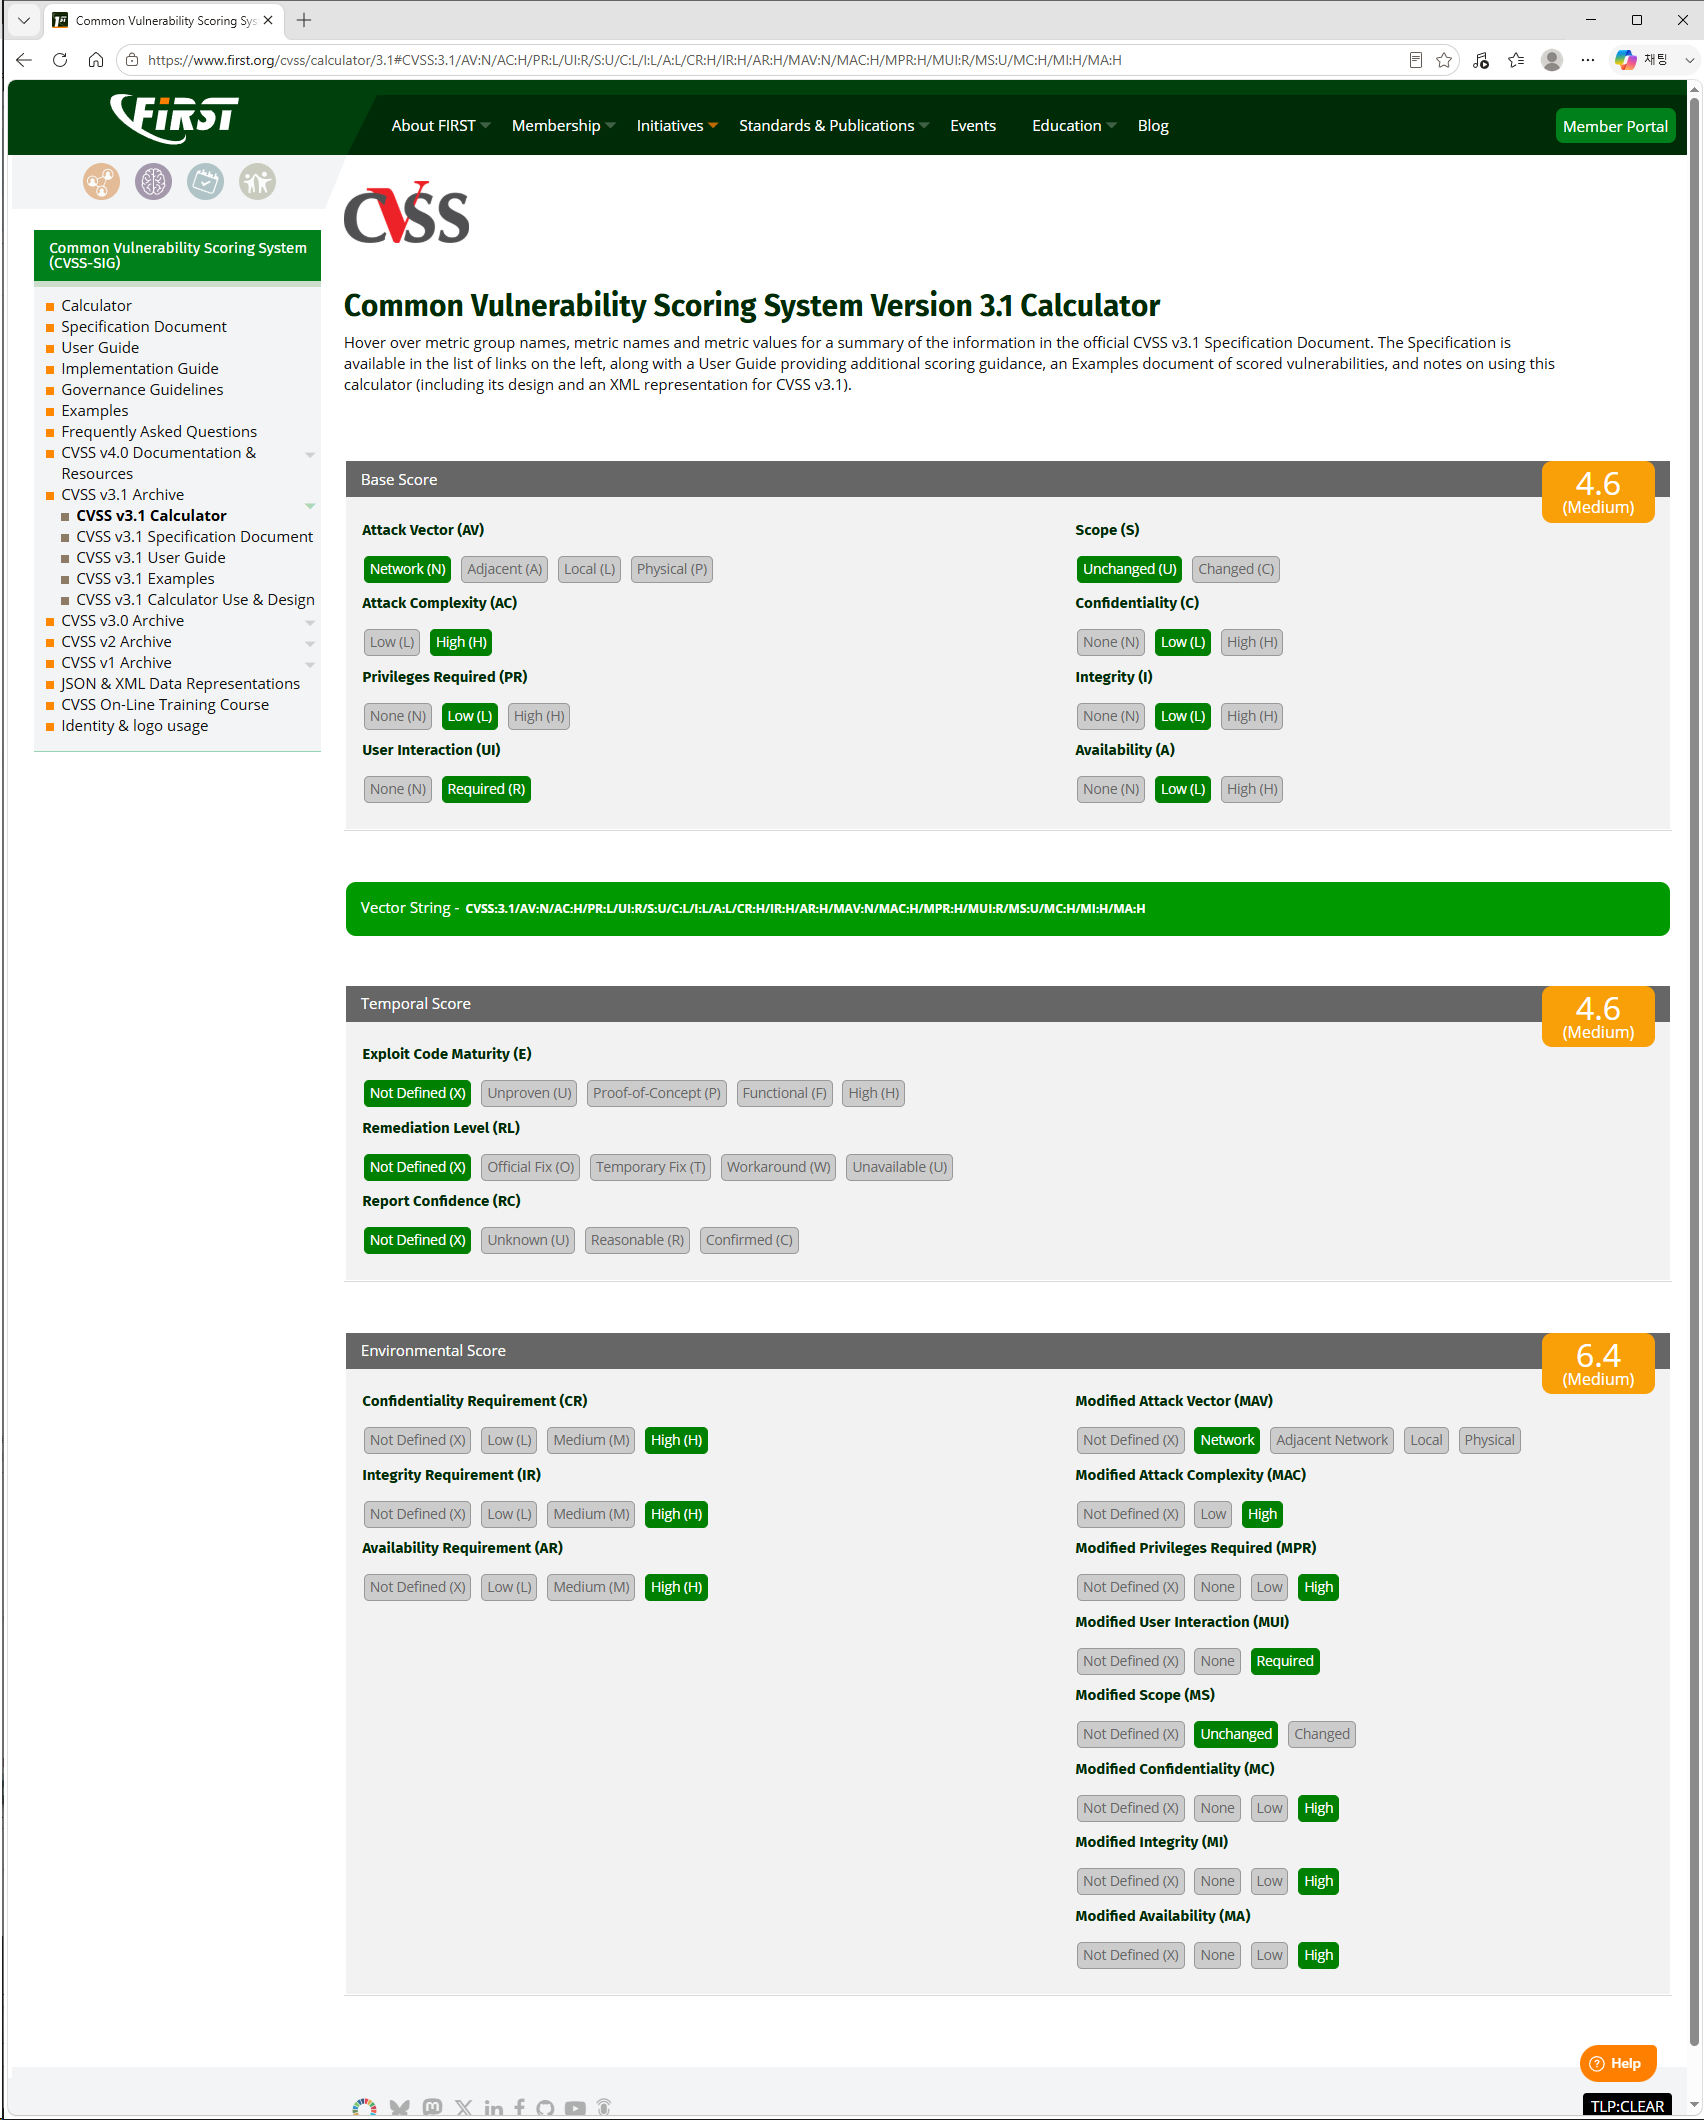Set Exploit Code Maturity to Functional (F)
The image size is (1704, 2120).
click(x=785, y=1093)
